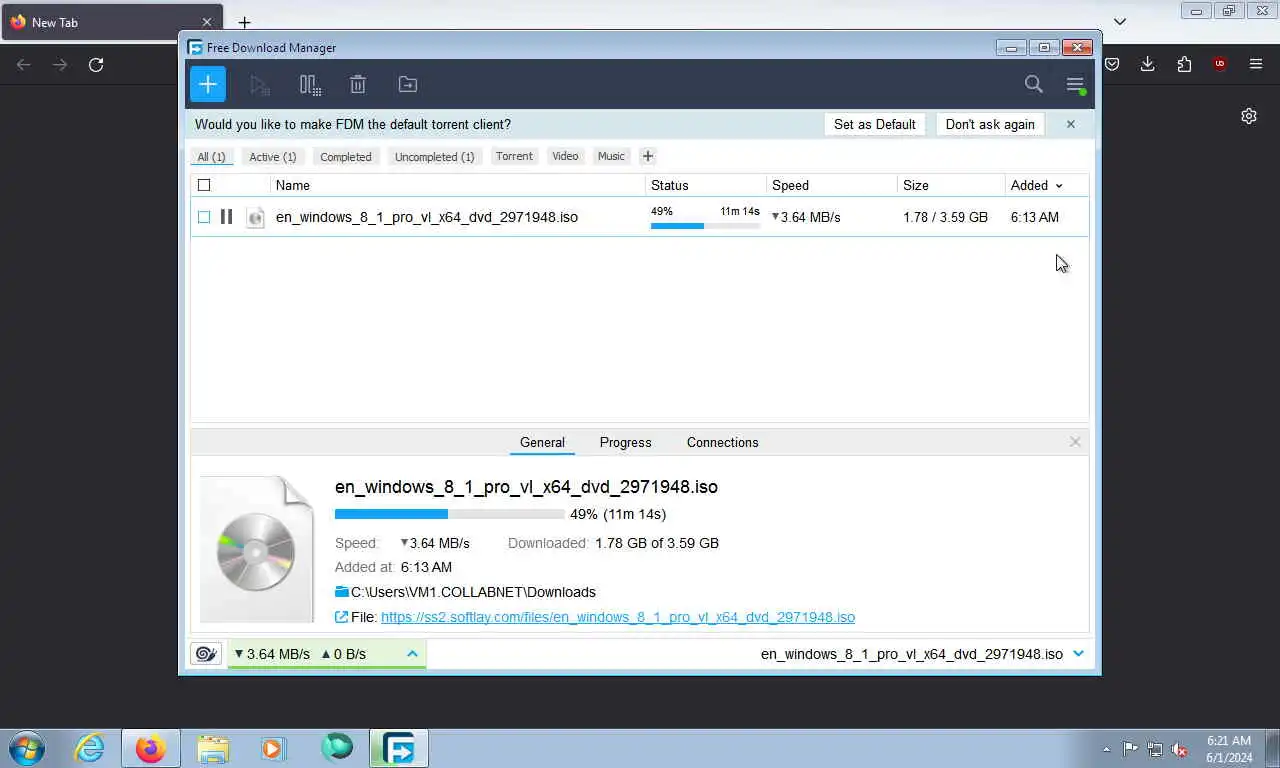Expand bottom-right download name chevron
1280x768 pixels.
pyautogui.click(x=1078, y=654)
